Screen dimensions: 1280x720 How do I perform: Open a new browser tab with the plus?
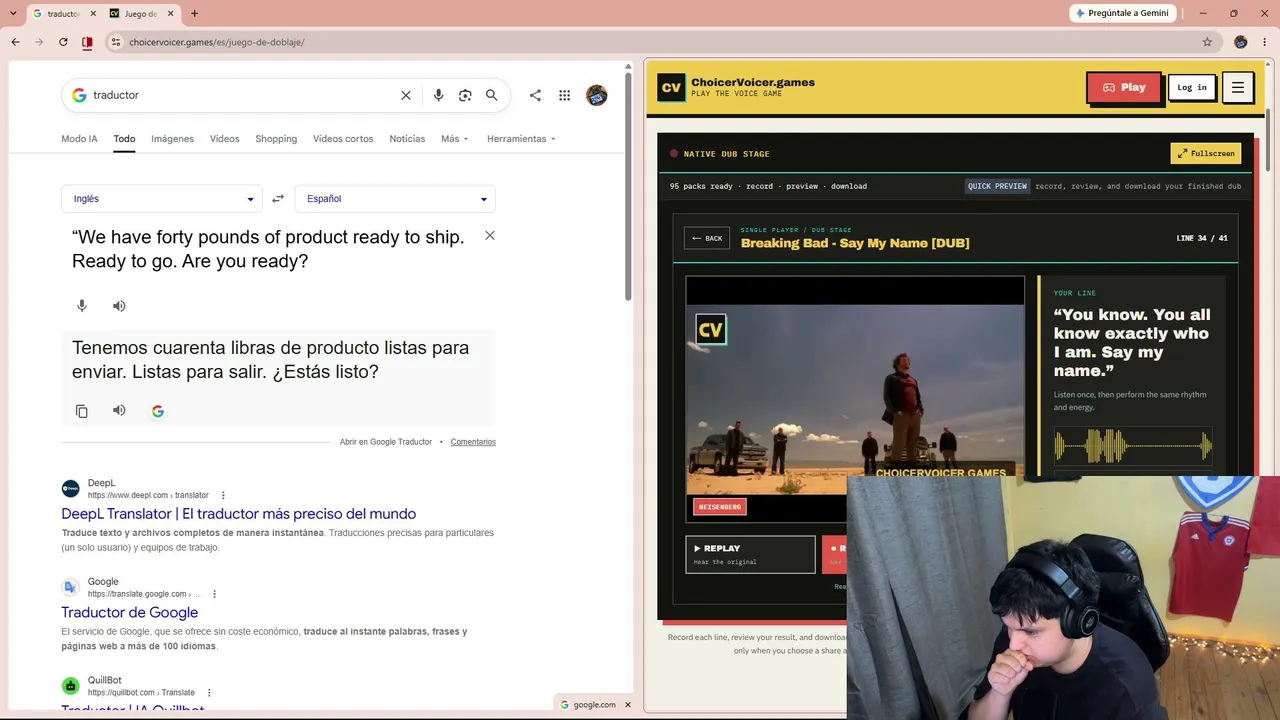click(194, 14)
